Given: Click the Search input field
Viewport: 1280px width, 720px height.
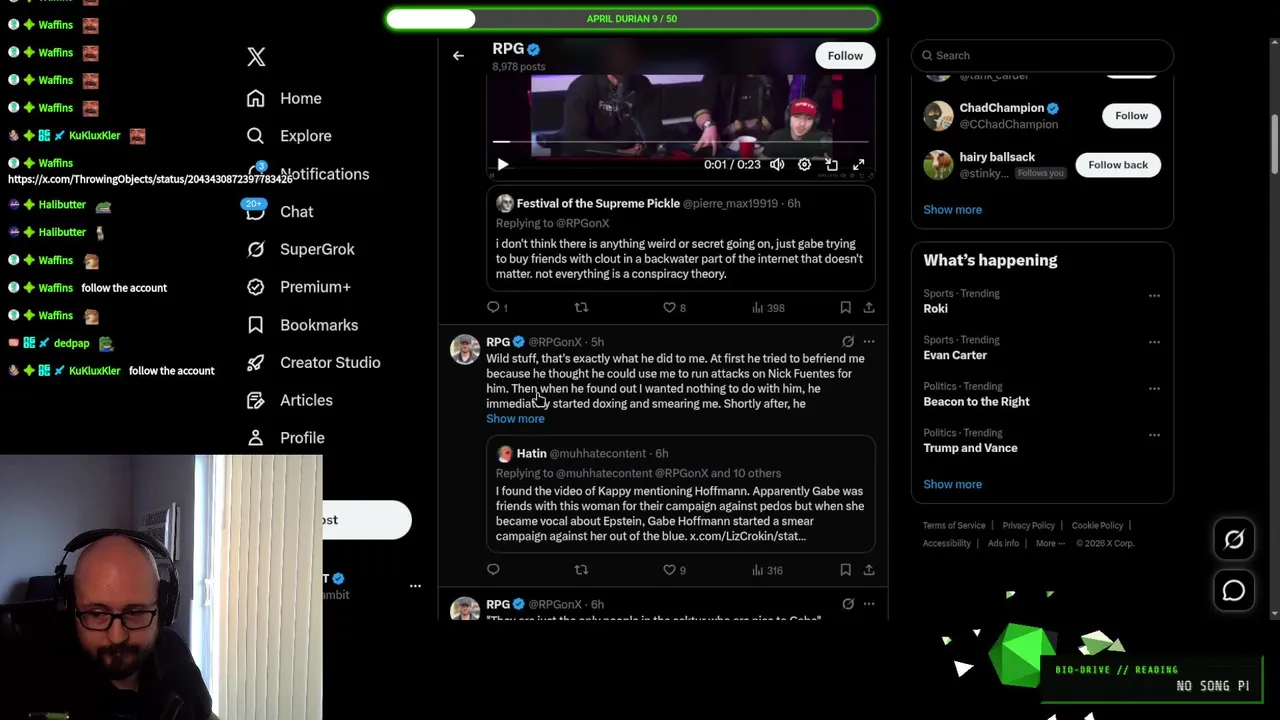Looking at the screenshot, I should tap(1042, 56).
